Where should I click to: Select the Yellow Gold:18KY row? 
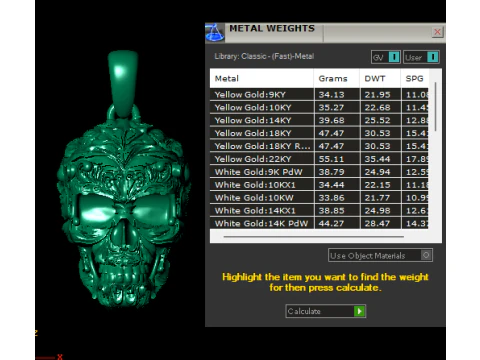[x=319, y=133]
